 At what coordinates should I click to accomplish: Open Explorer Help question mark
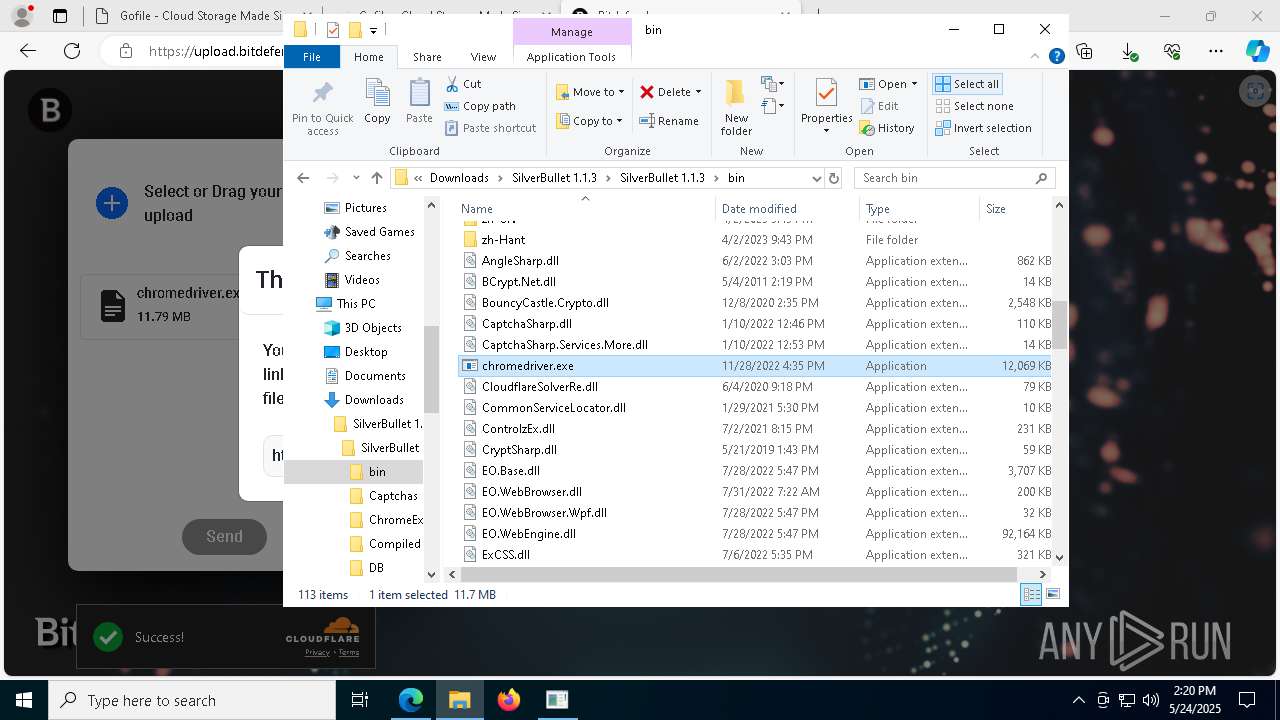(x=1056, y=57)
